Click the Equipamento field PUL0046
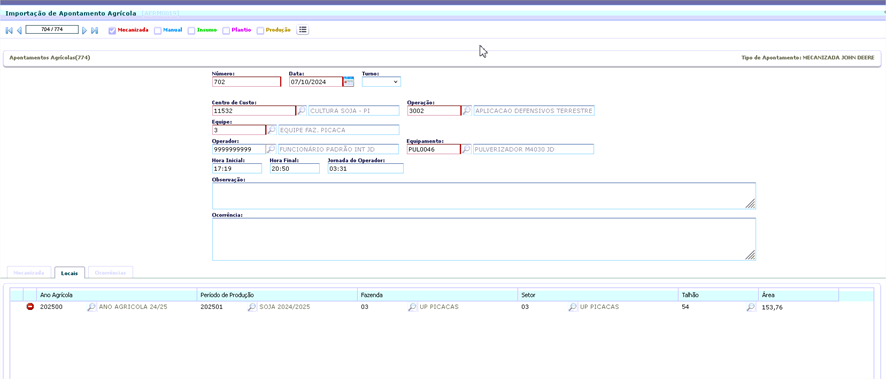886x379 pixels. click(433, 149)
